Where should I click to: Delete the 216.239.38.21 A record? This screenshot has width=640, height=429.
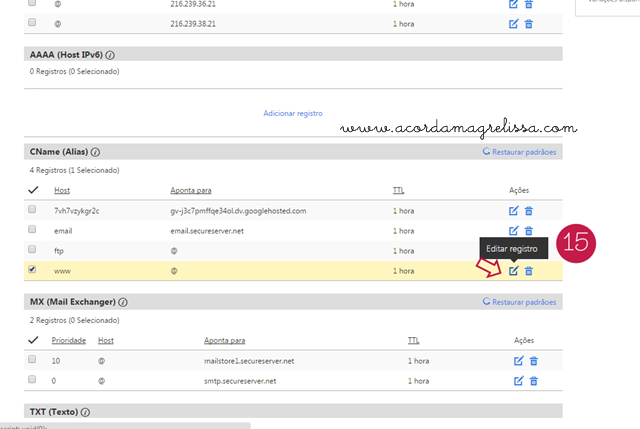click(x=529, y=24)
